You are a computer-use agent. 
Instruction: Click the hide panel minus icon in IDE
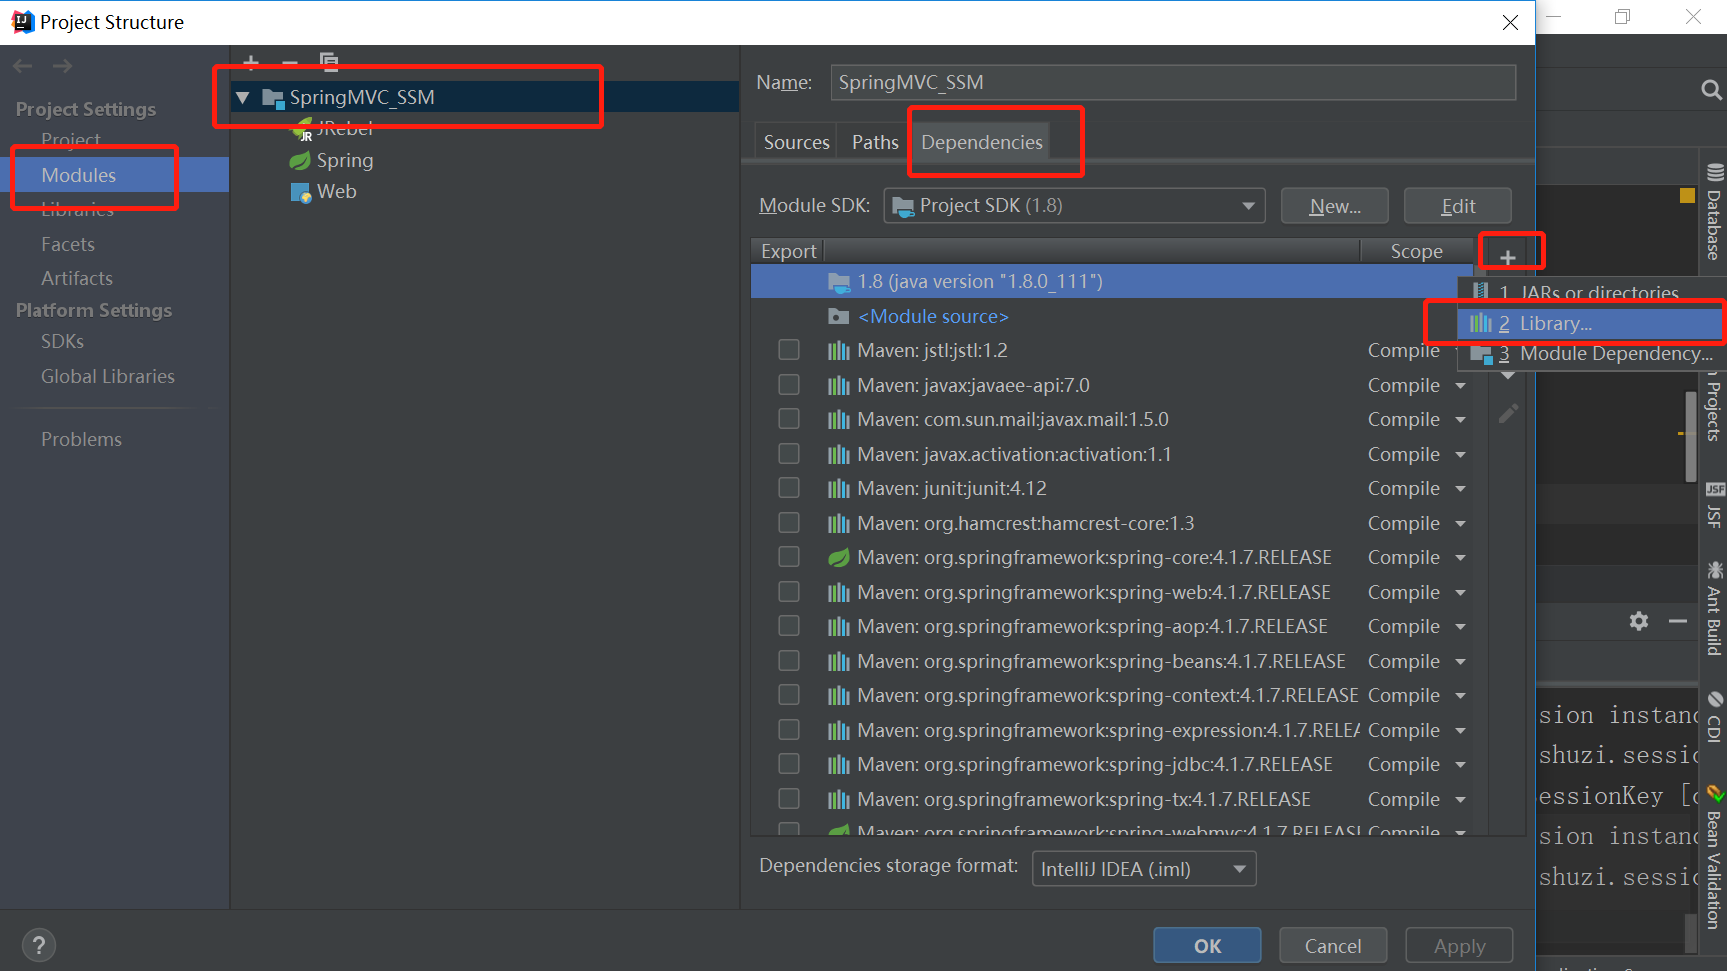click(1677, 621)
